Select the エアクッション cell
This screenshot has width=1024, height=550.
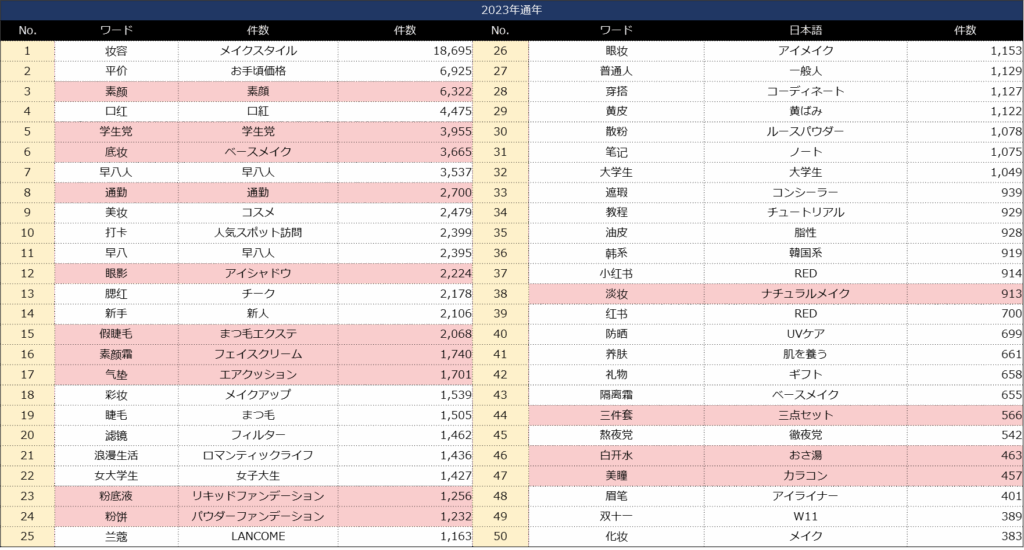click(257, 374)
